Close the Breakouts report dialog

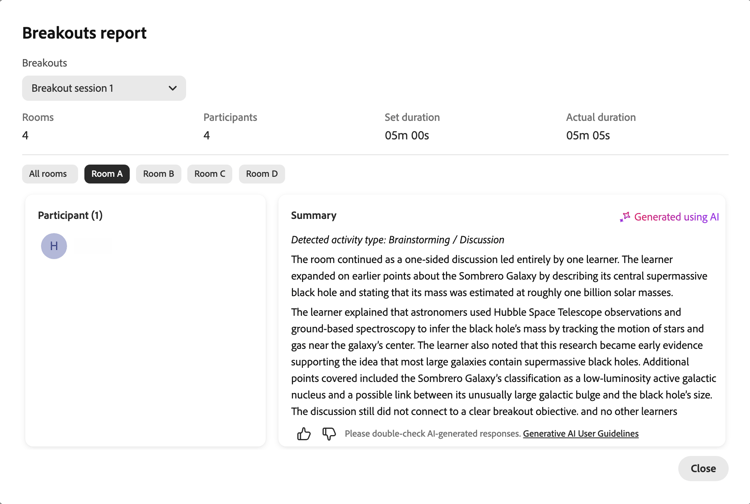(703, 469)
